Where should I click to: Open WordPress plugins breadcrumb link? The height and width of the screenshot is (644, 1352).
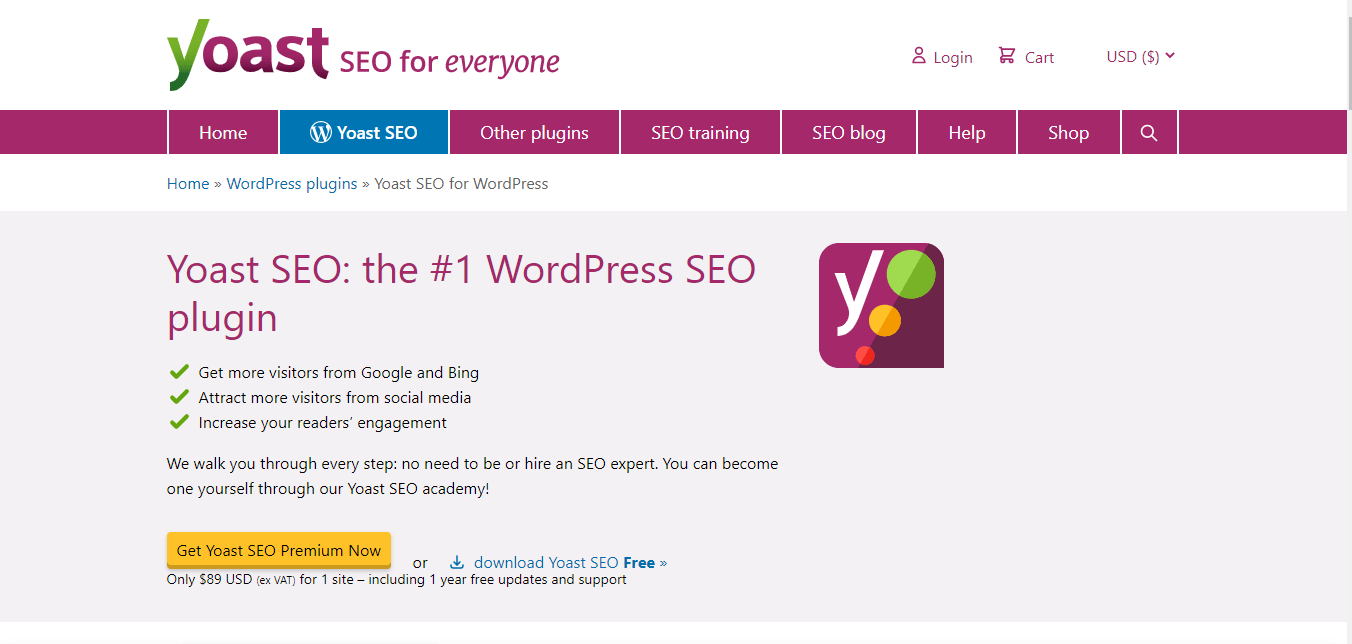pos(291,184)
